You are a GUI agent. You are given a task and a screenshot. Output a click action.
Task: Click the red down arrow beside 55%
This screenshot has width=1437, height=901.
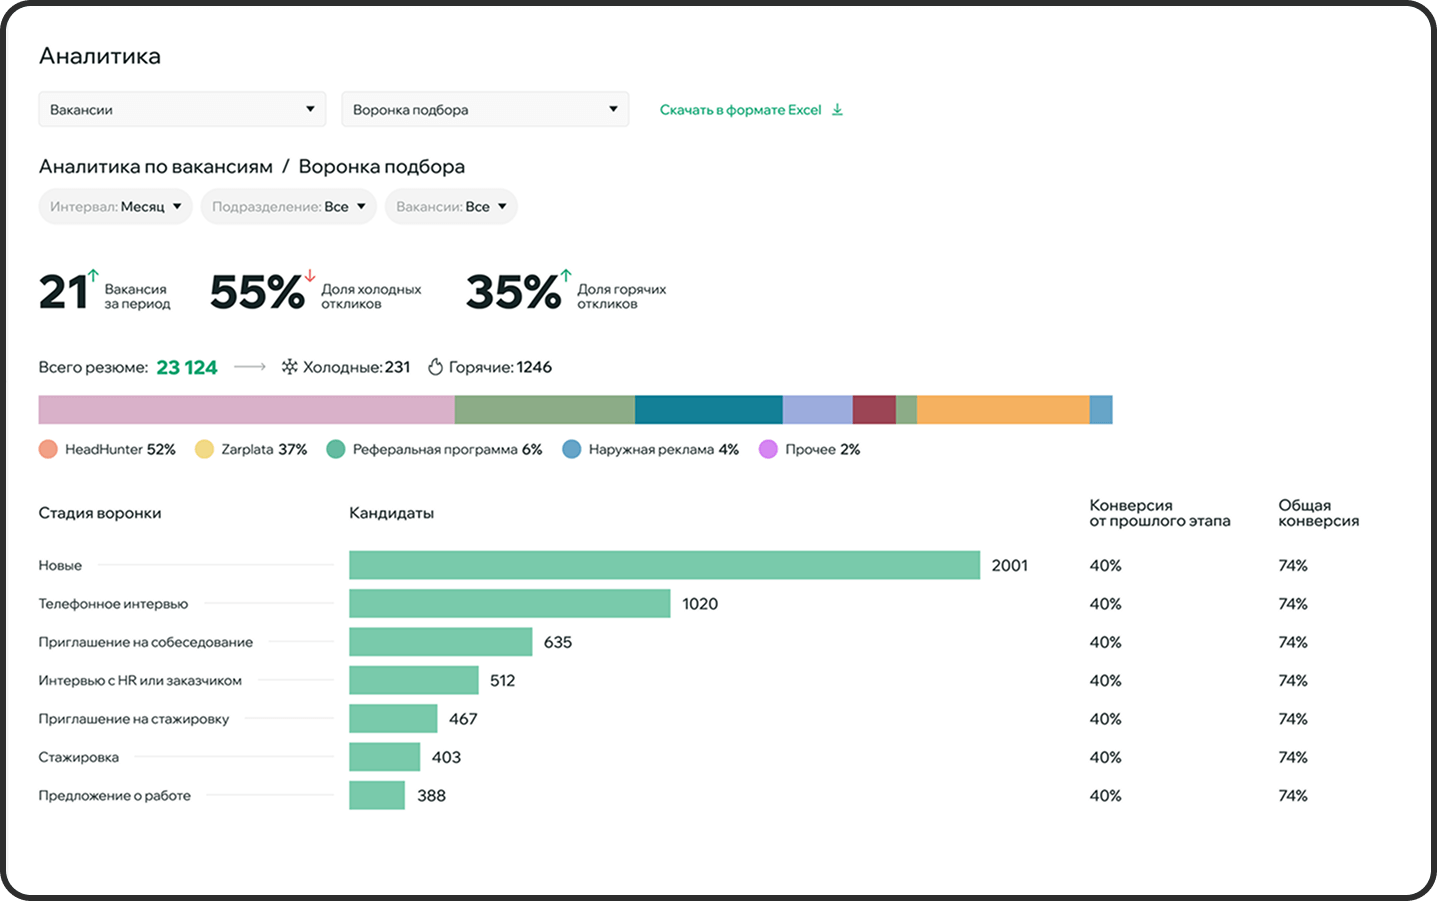coord(310,275)
